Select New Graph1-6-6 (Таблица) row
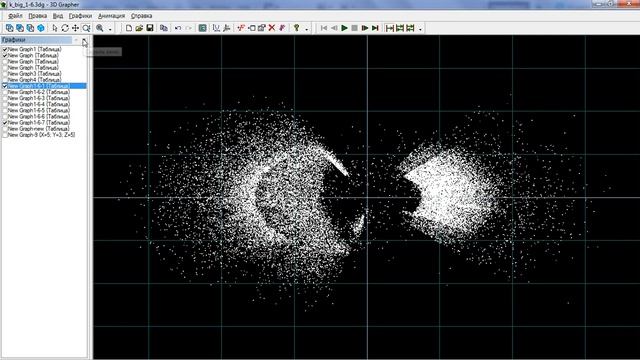The width and height of the screenshot is (640, 360). click(39, 117)
